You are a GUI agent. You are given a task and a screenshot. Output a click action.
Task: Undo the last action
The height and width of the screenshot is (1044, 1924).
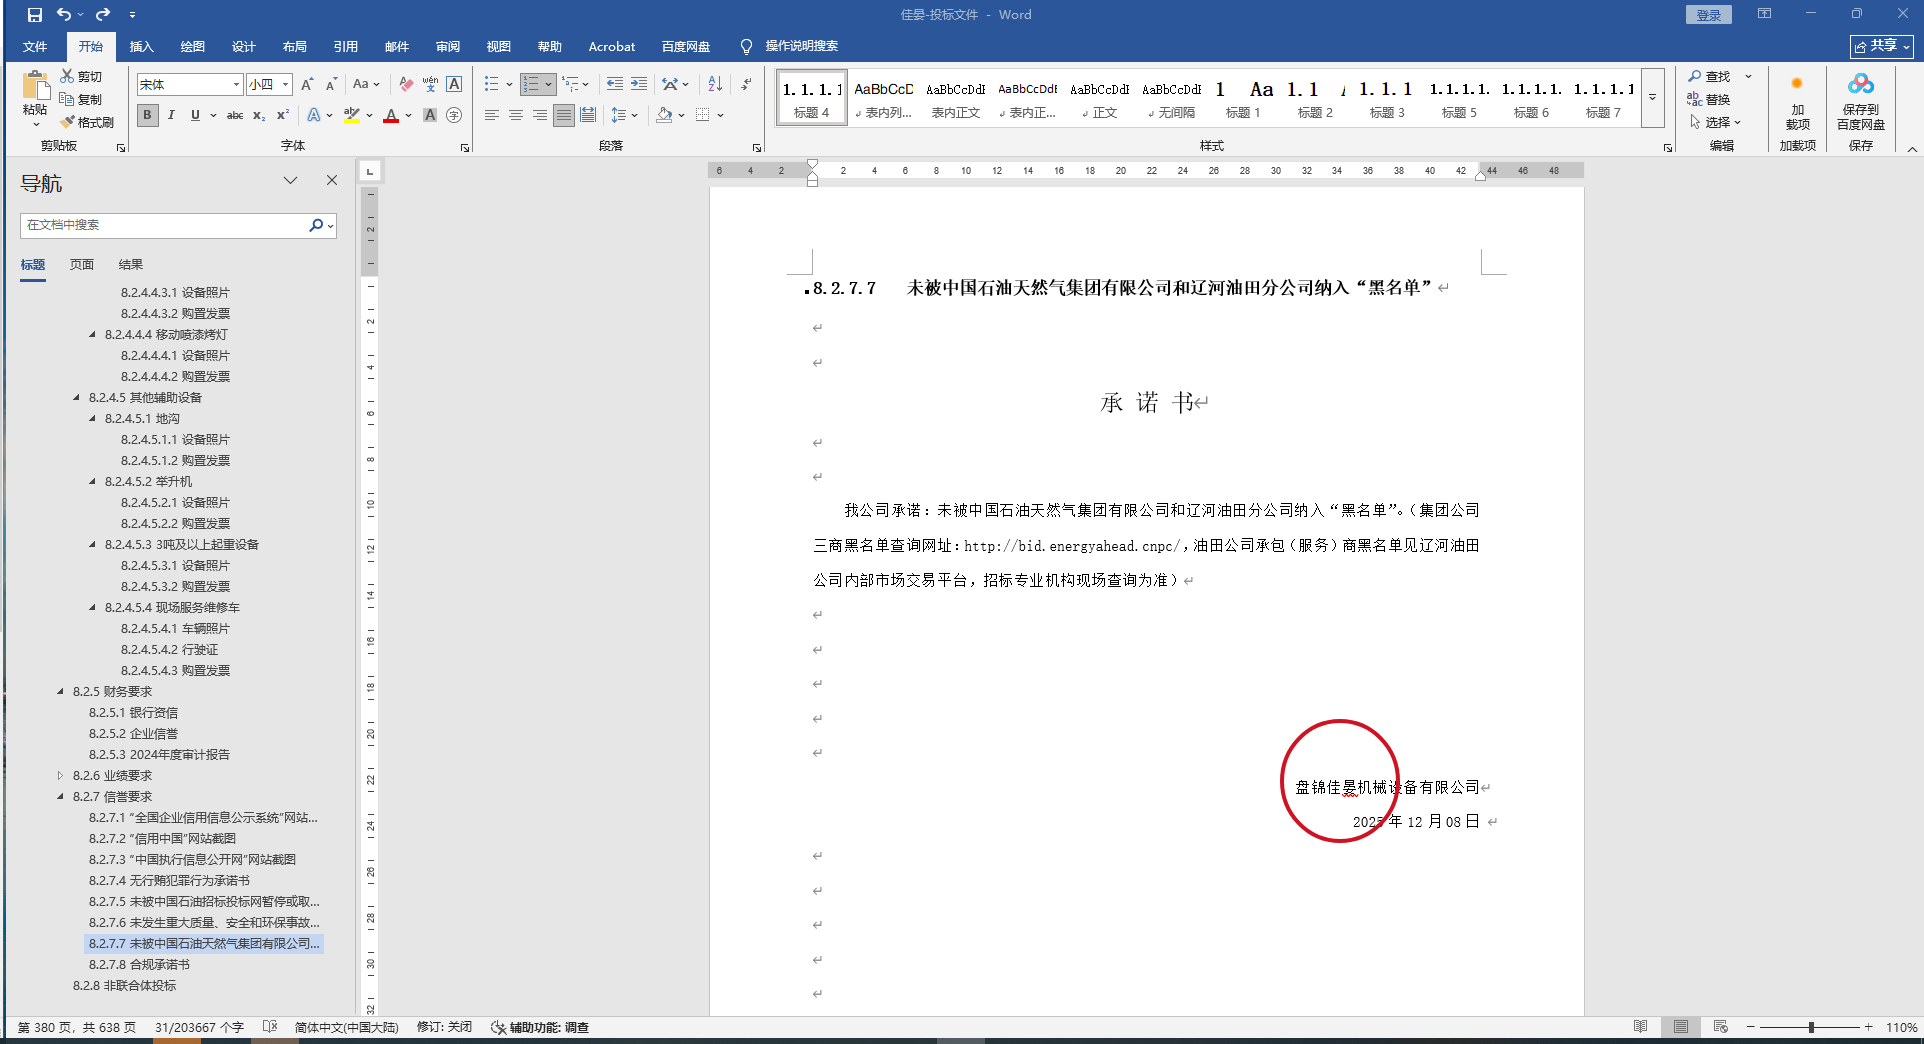(x=64, y=15)
